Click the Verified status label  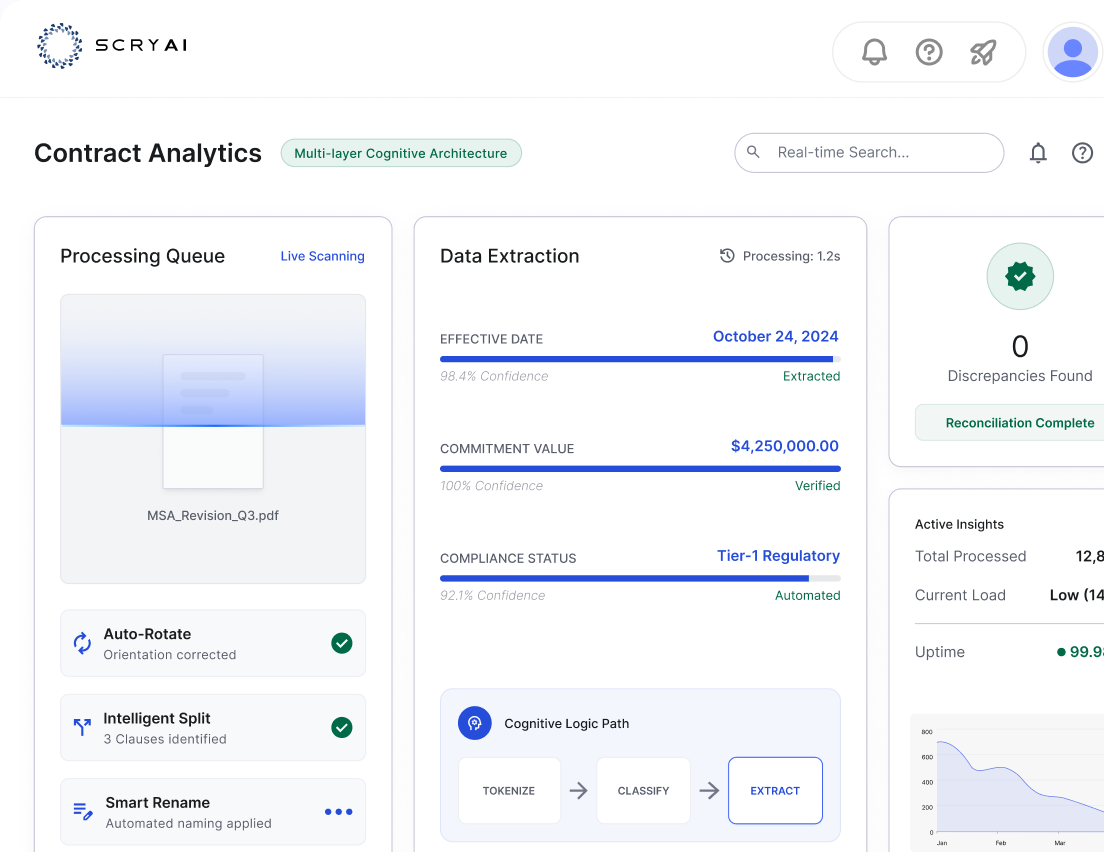pos(817,486)
